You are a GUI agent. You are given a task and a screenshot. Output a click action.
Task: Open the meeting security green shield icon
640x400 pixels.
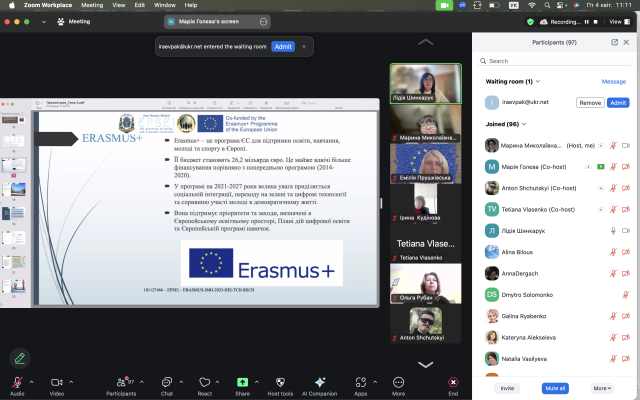(x=530, y=22)
